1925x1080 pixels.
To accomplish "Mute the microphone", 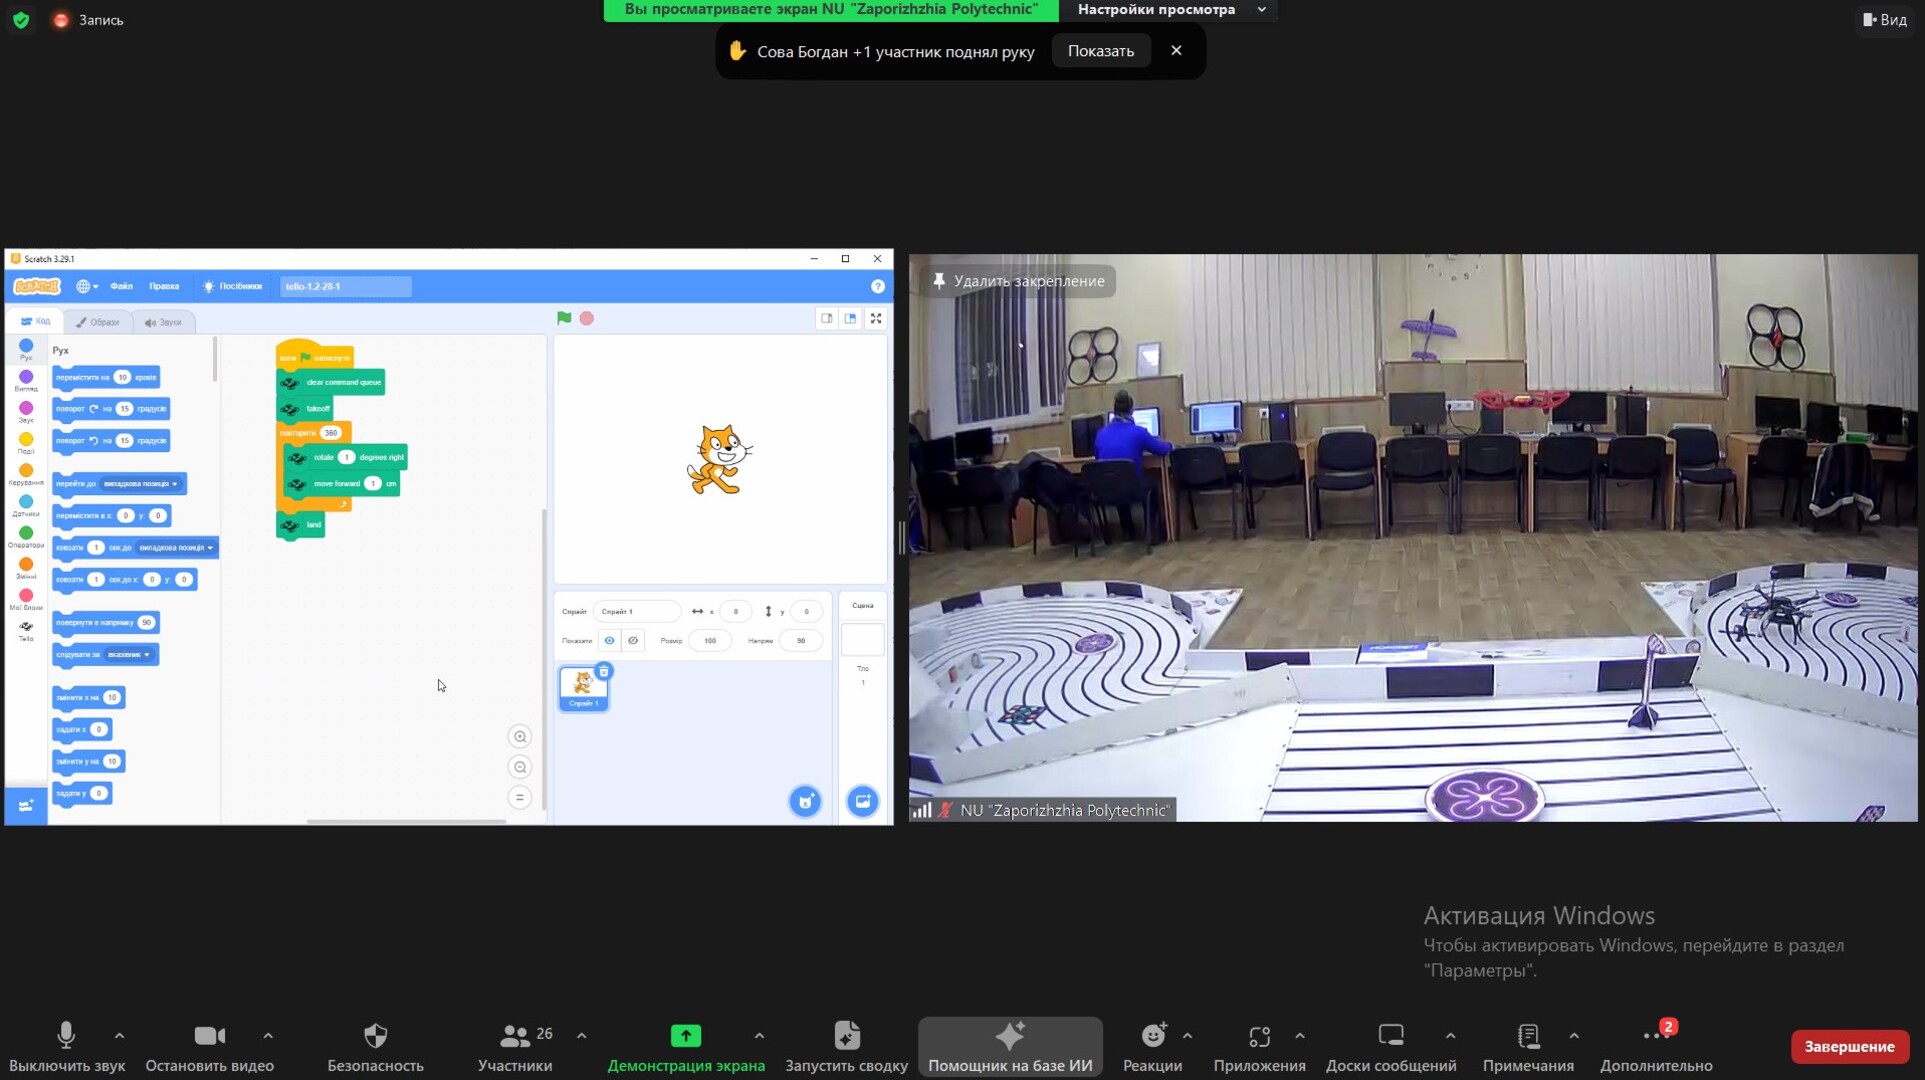I will (66, 1036).
